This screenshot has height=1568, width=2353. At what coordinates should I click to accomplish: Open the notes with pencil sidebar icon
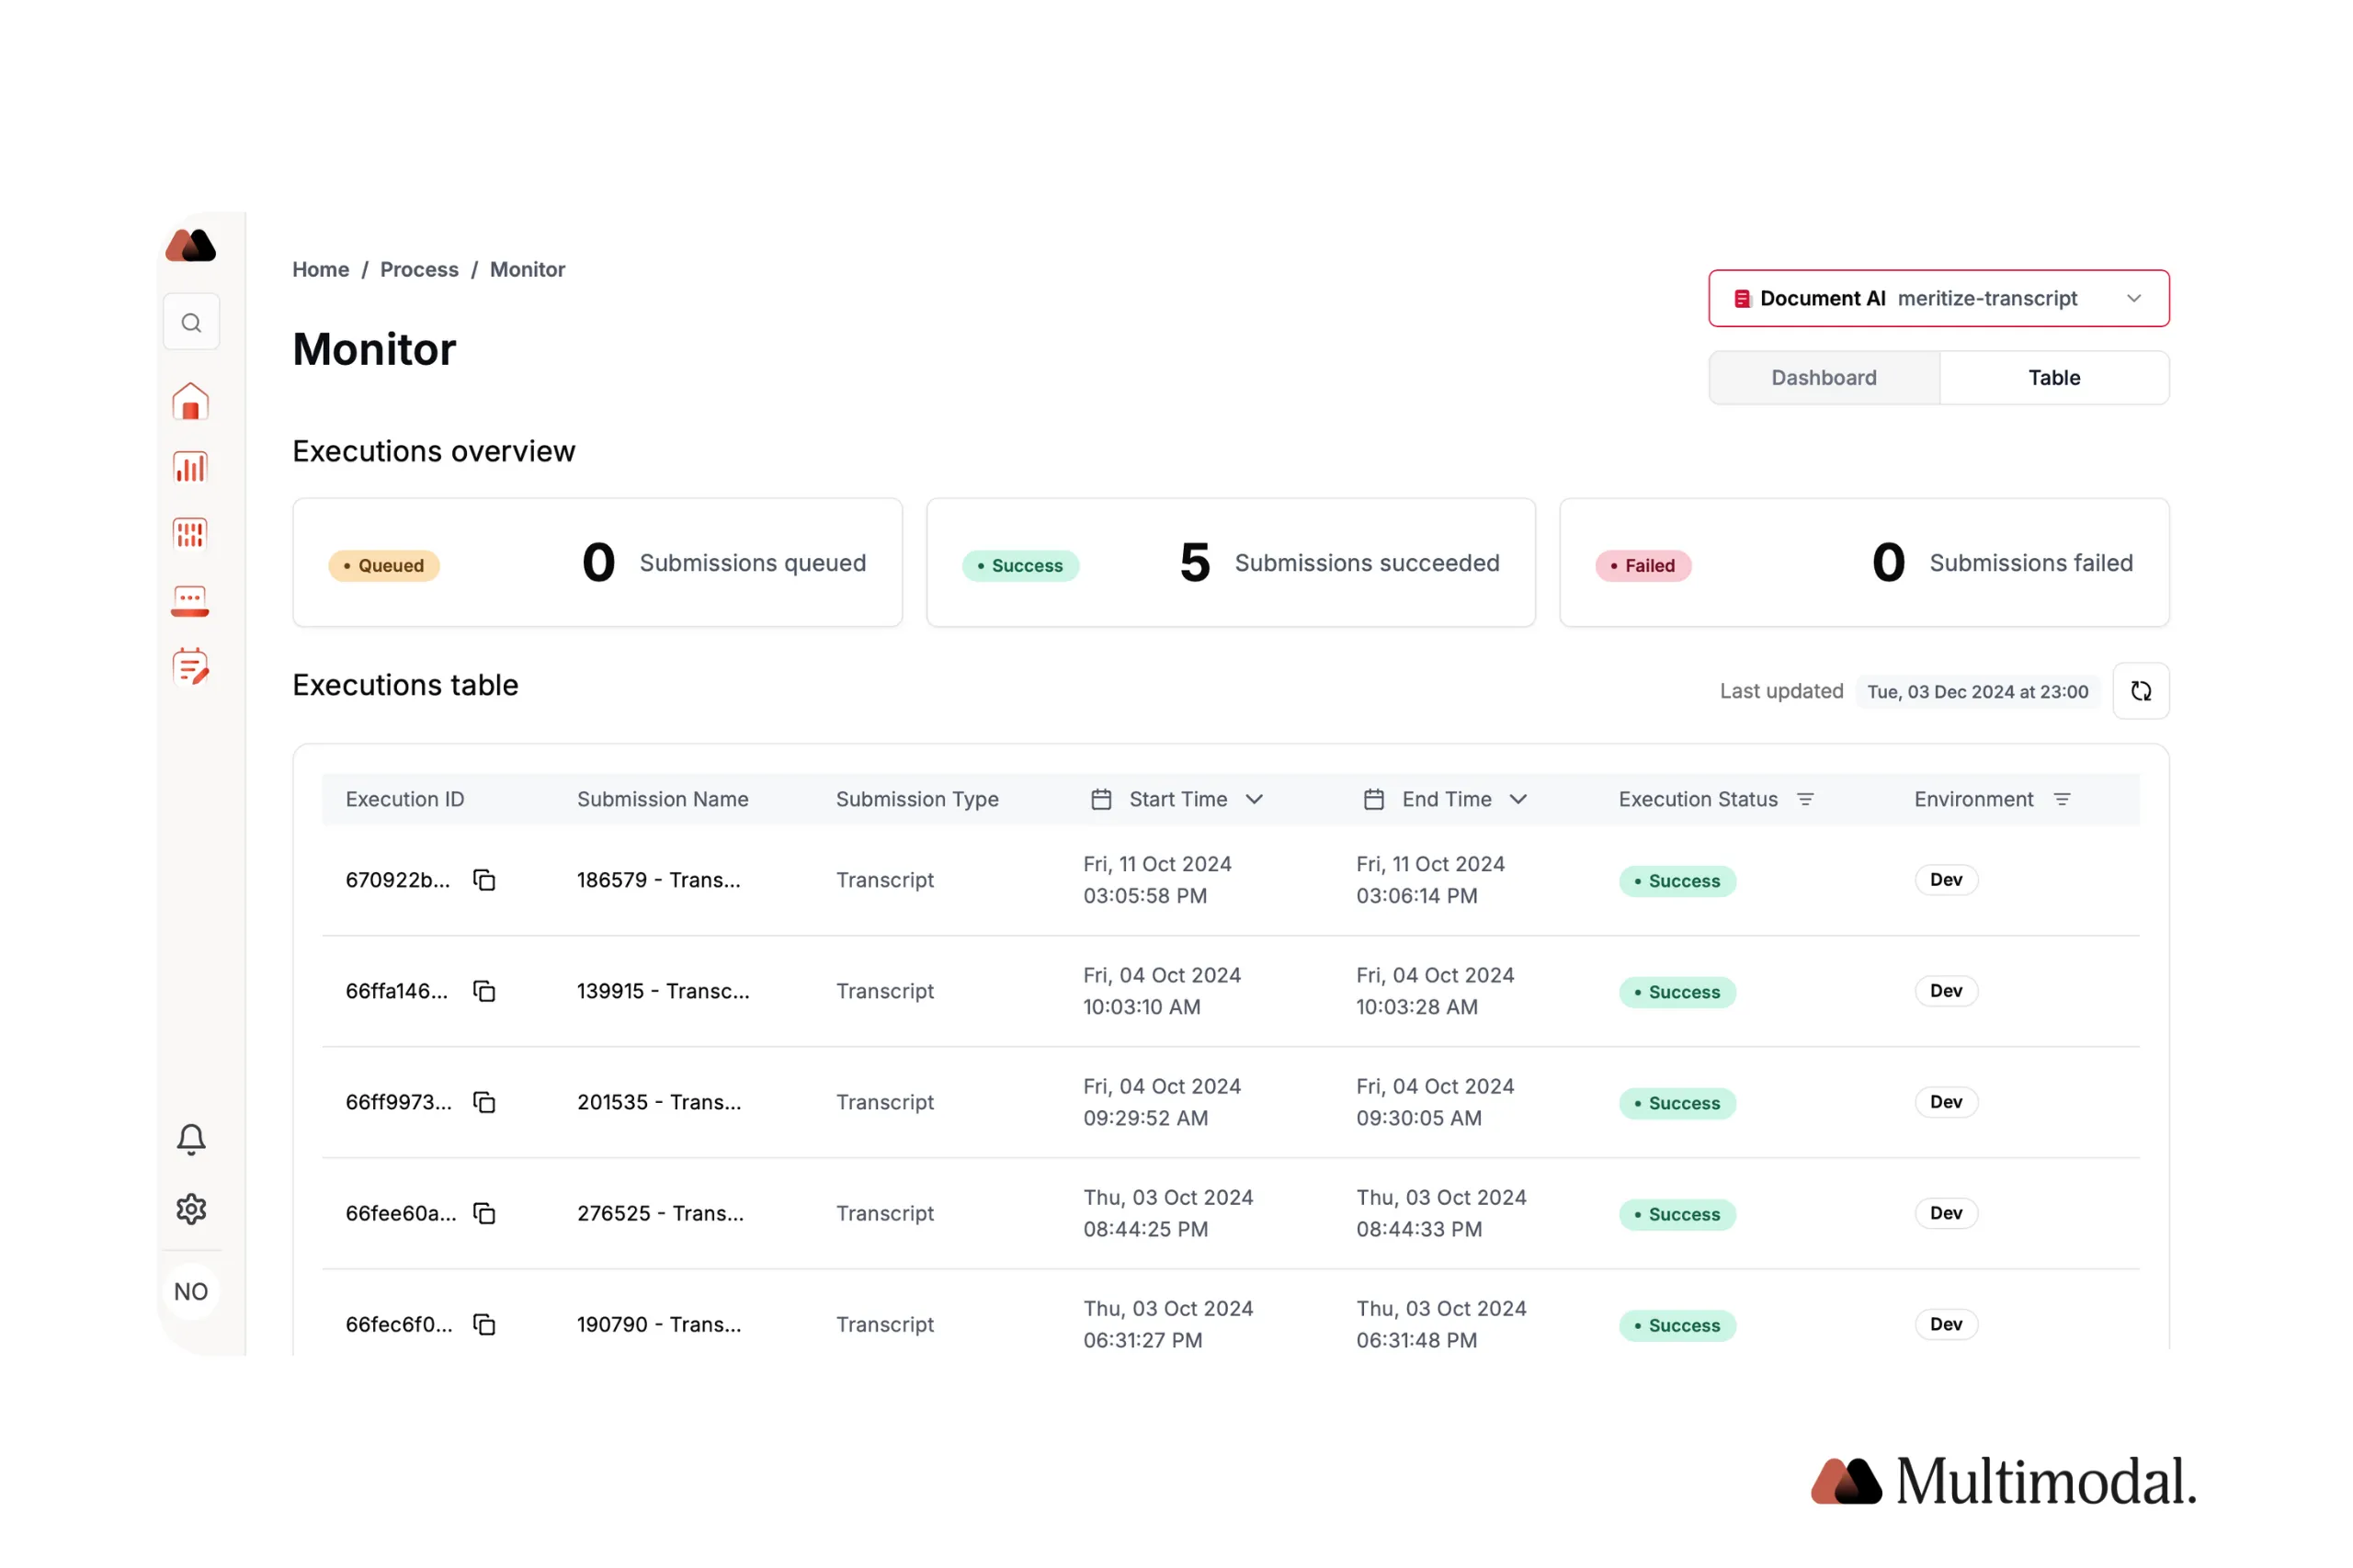point(190,667)
